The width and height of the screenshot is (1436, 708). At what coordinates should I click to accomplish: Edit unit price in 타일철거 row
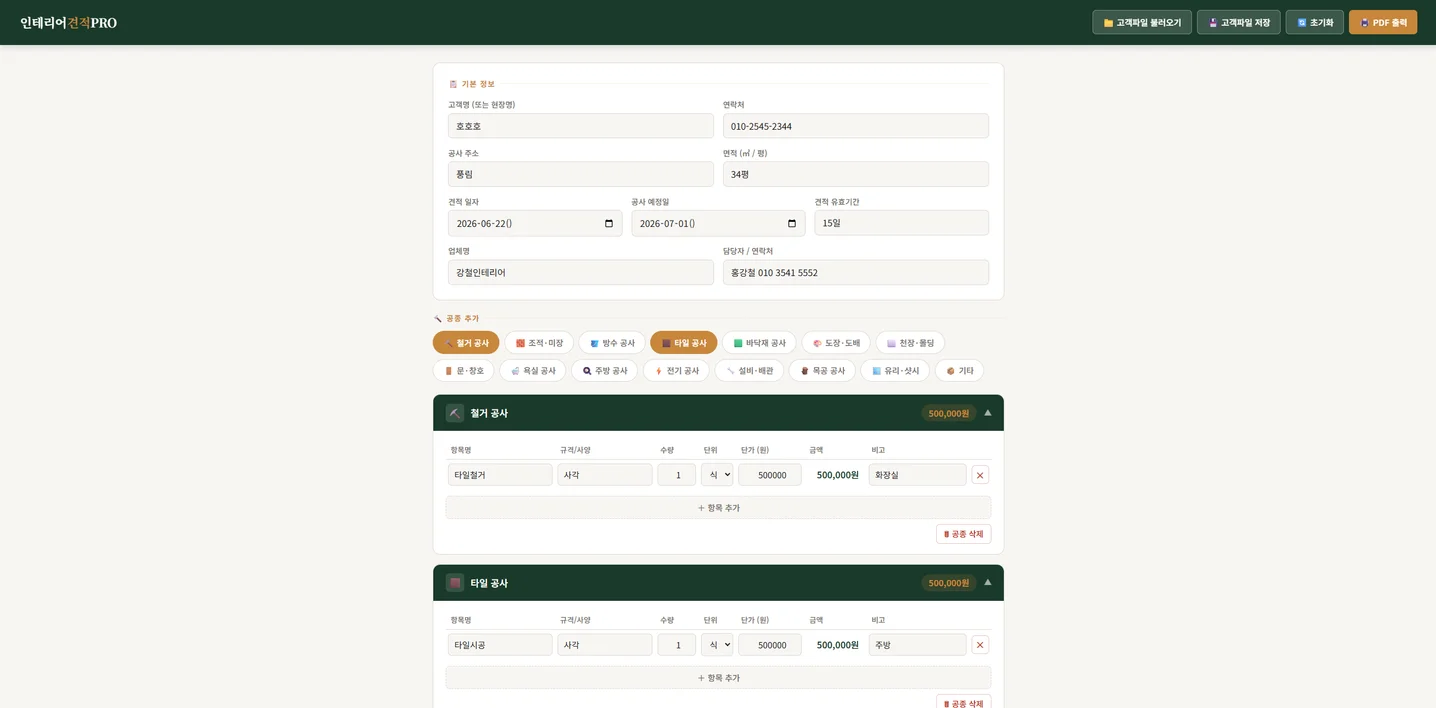[770, 475]
